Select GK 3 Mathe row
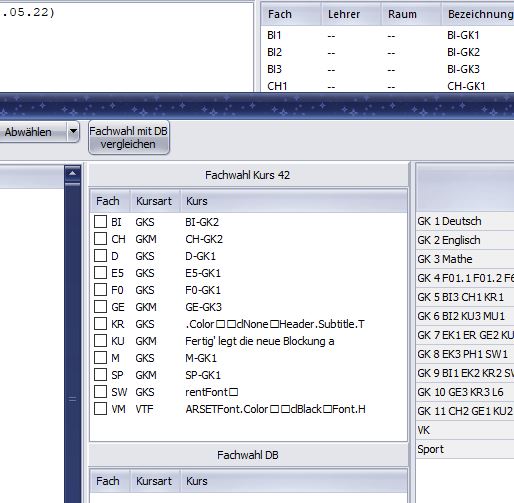This screenshot has height=503, width=514. (x=465, y=259)
